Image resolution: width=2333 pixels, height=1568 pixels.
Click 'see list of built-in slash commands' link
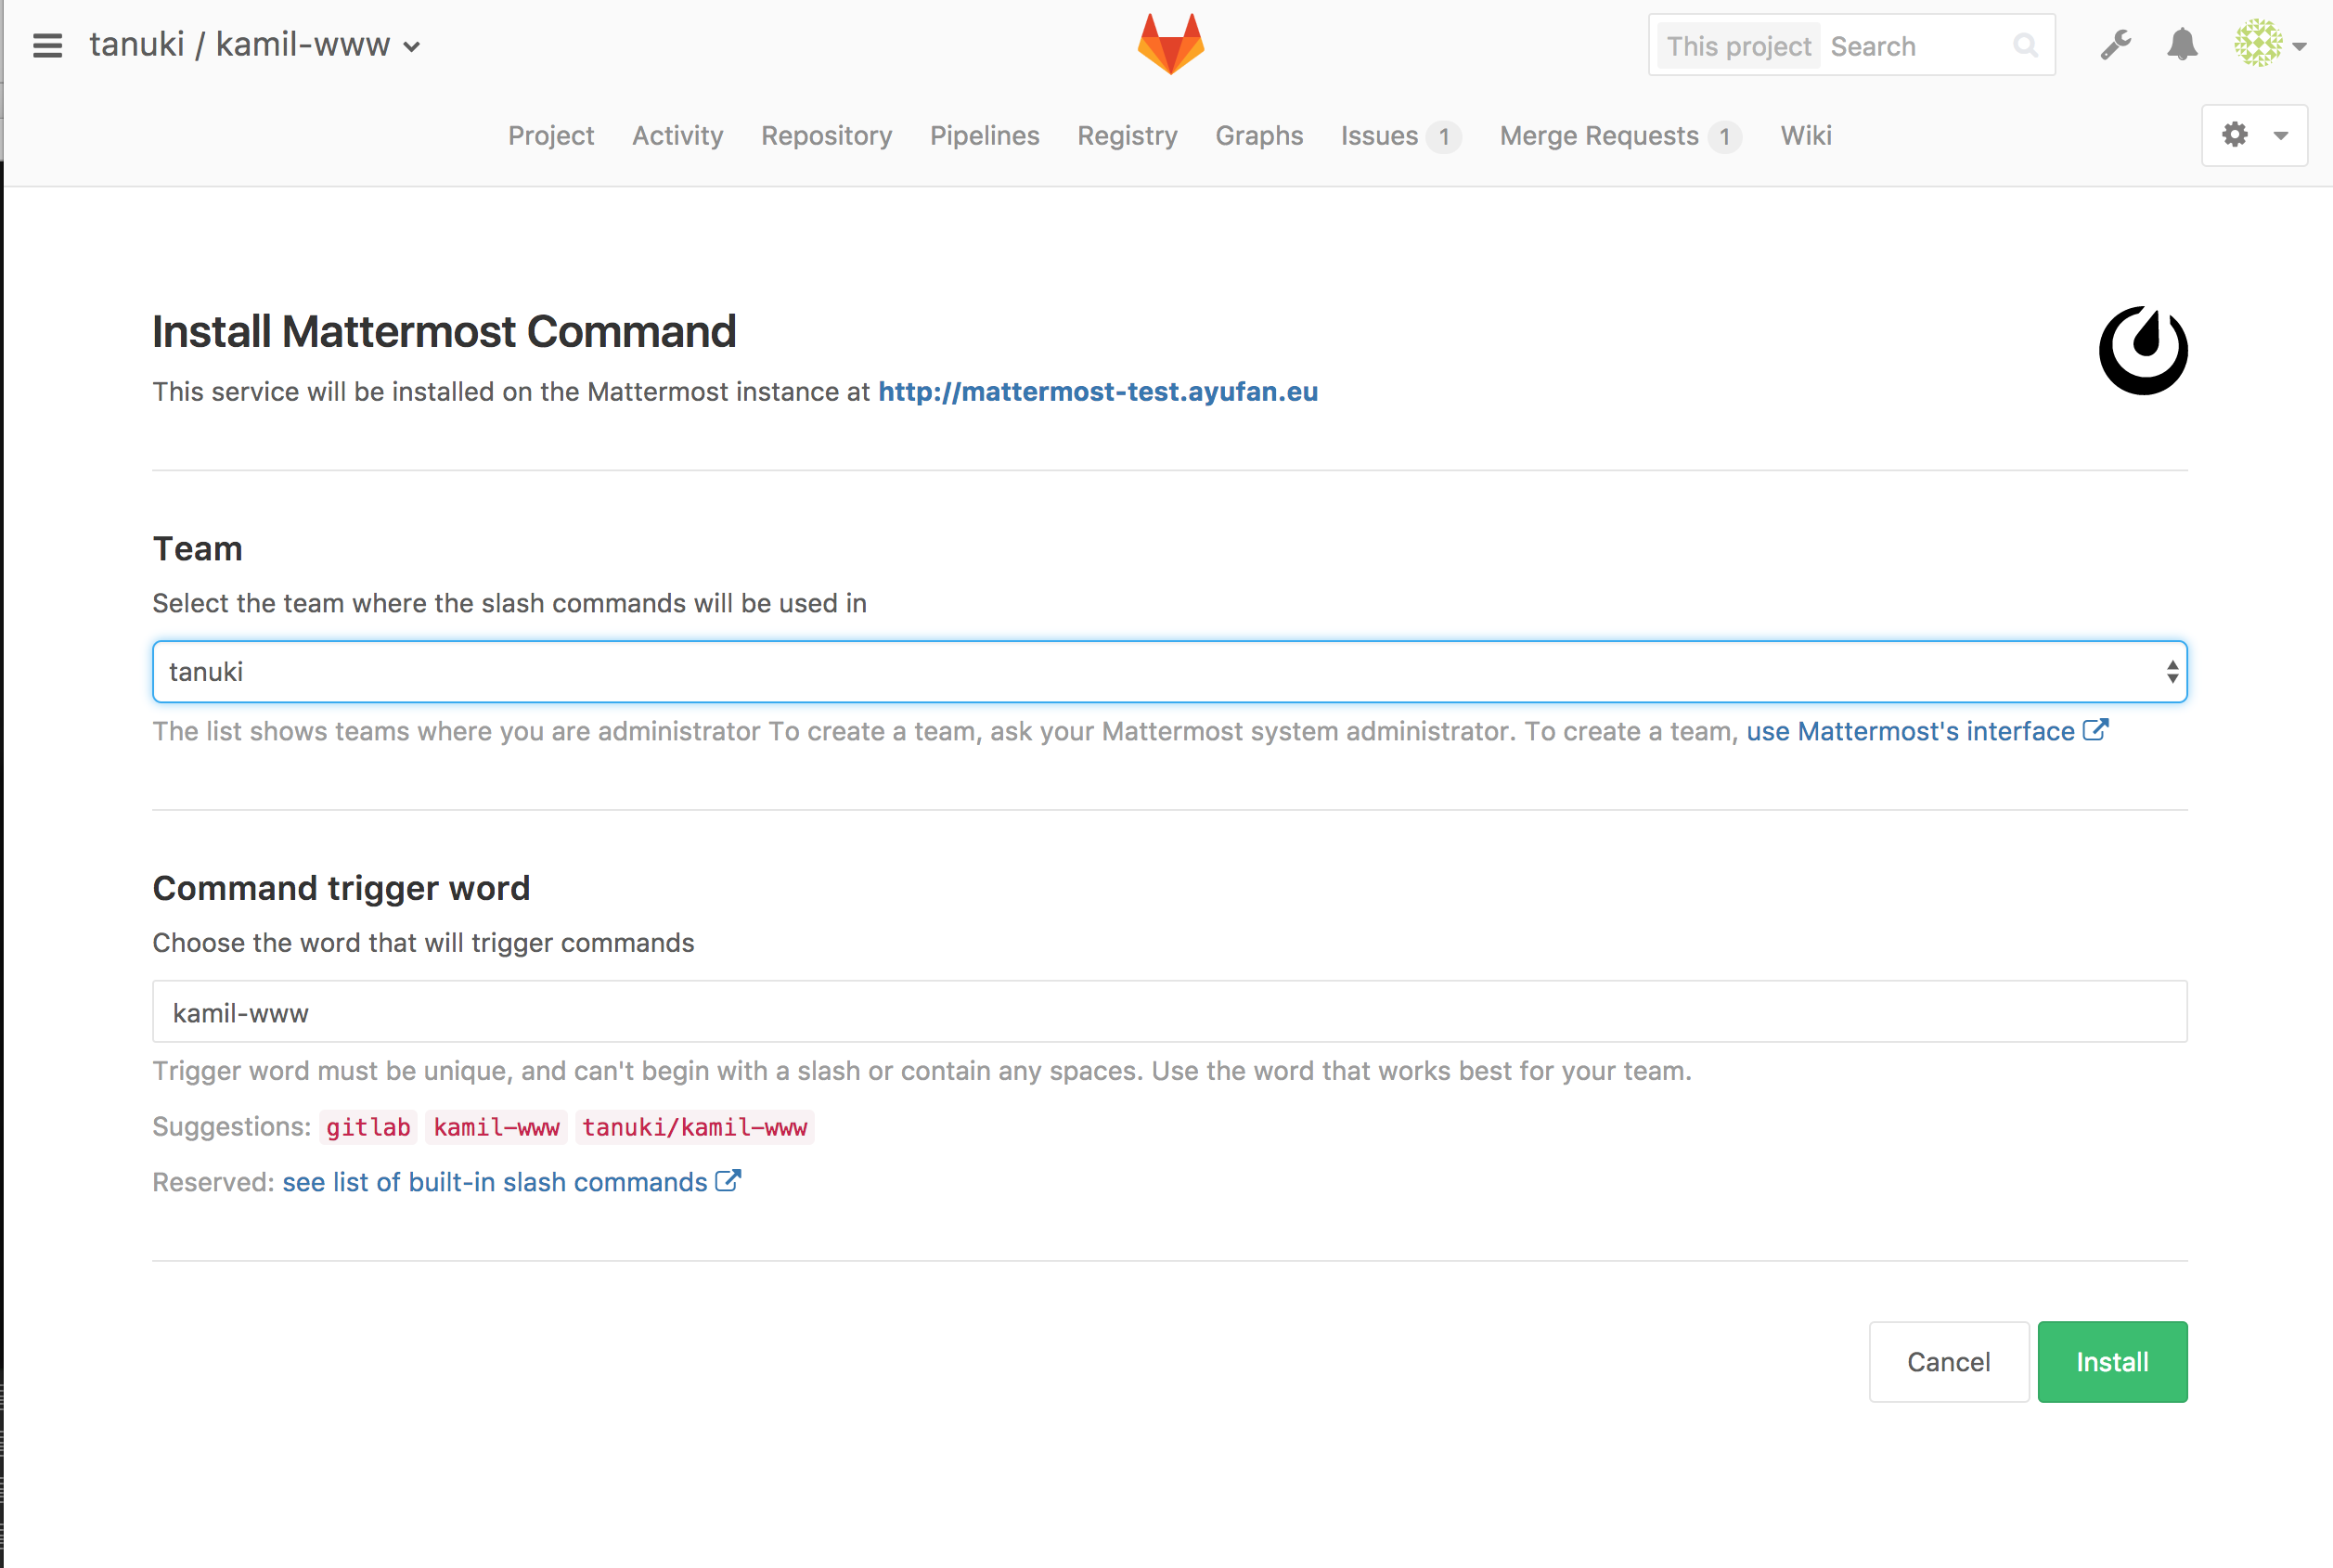[492, 1181]
